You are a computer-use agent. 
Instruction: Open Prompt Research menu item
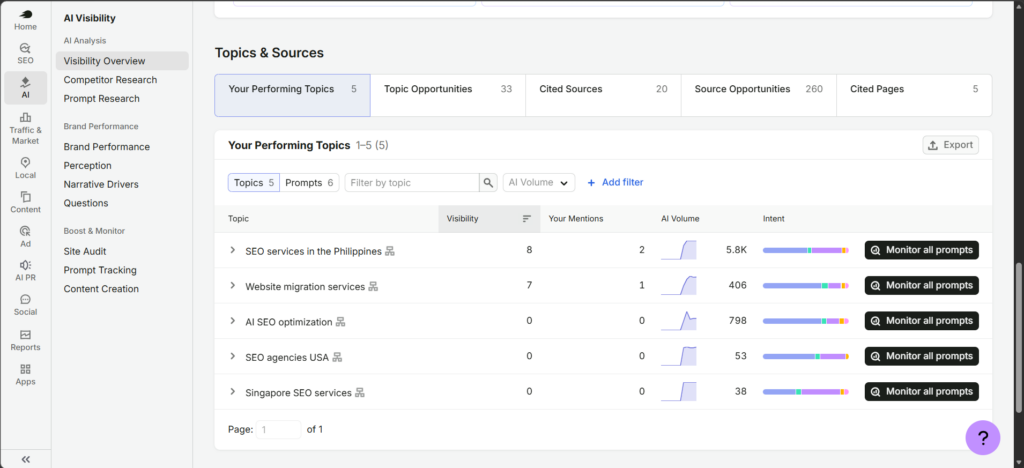[101, 99]
